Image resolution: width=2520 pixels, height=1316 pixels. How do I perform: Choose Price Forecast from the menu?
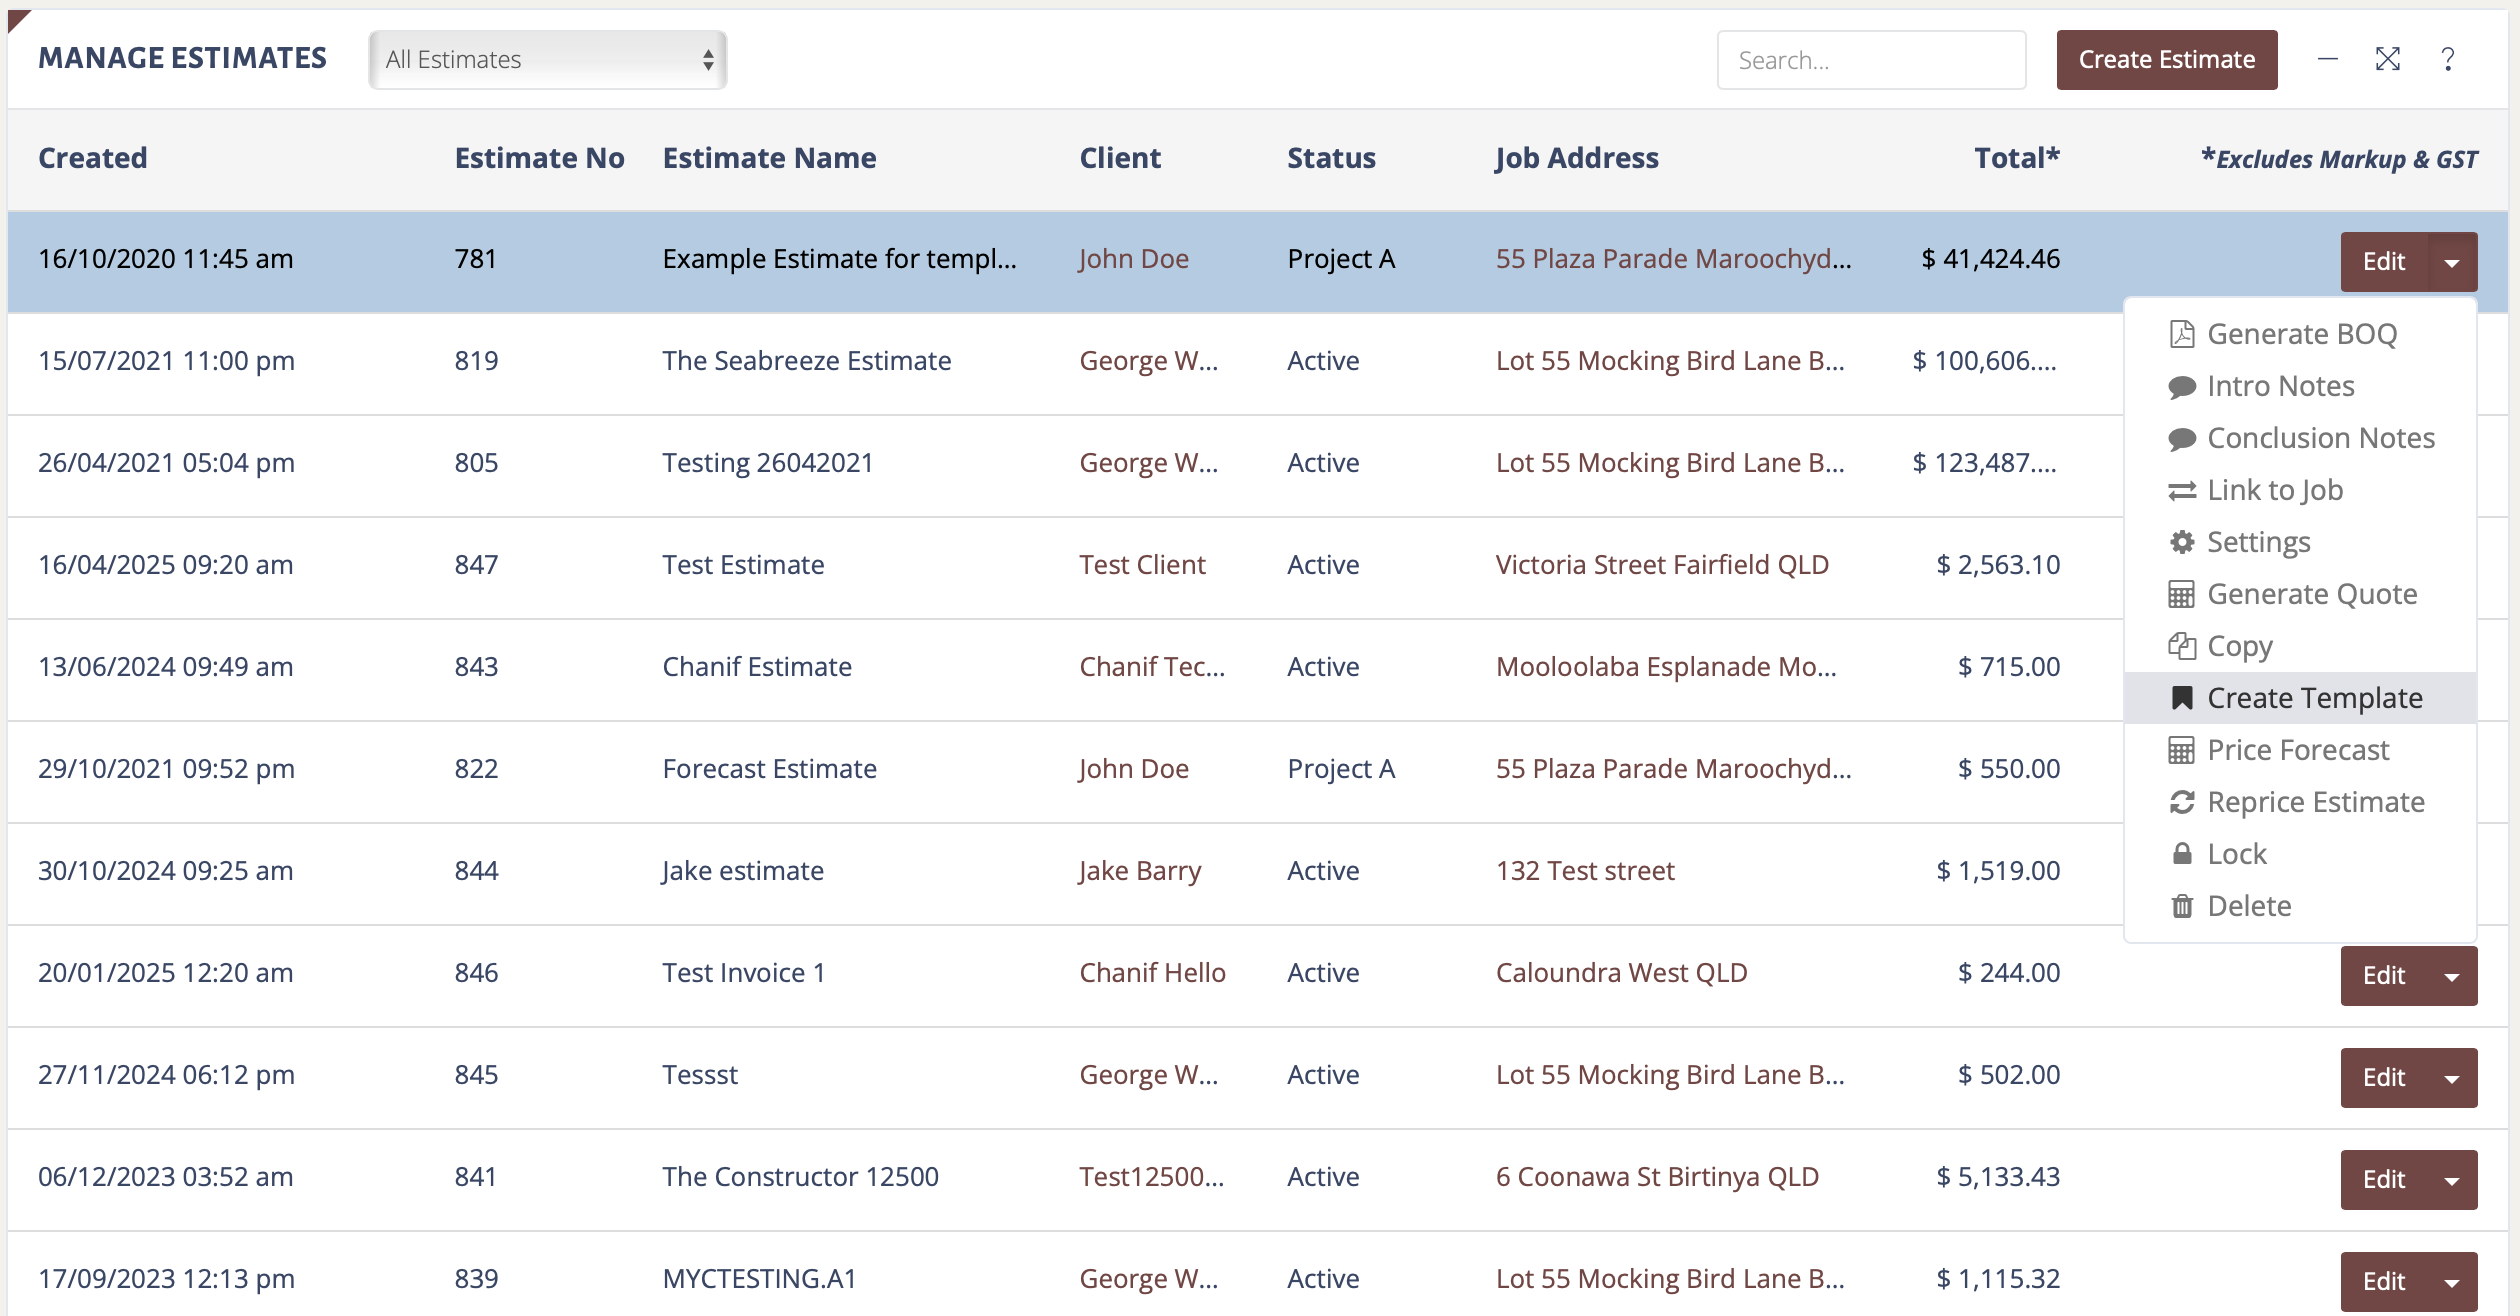pos(2297,750)
